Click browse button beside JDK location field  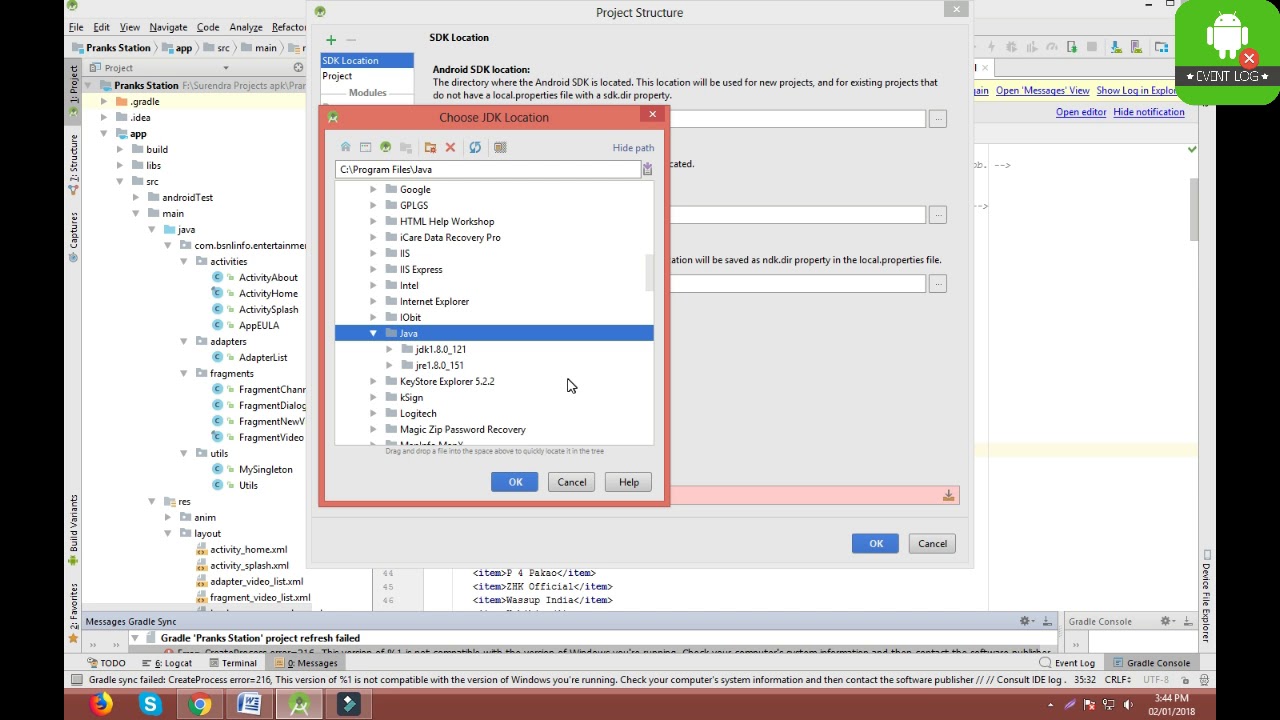tap(937, 215)
